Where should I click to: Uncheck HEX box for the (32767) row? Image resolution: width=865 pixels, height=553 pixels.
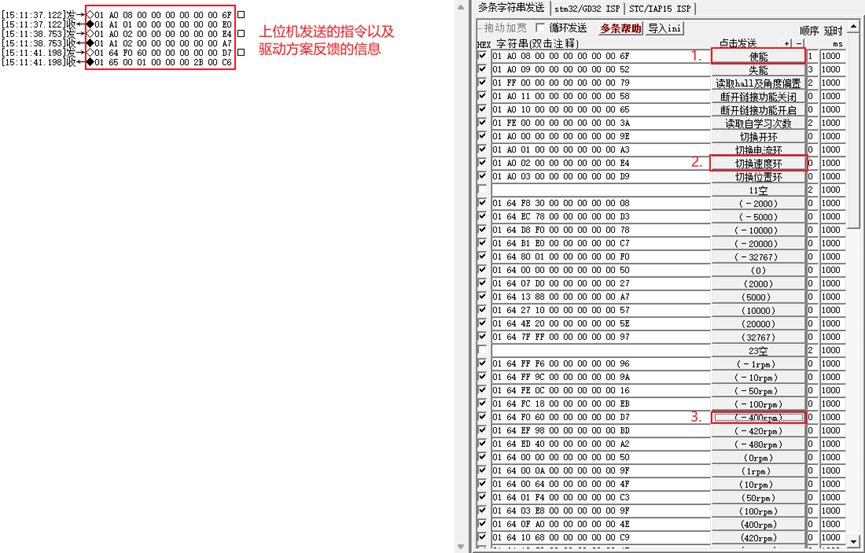coord(483,337)
